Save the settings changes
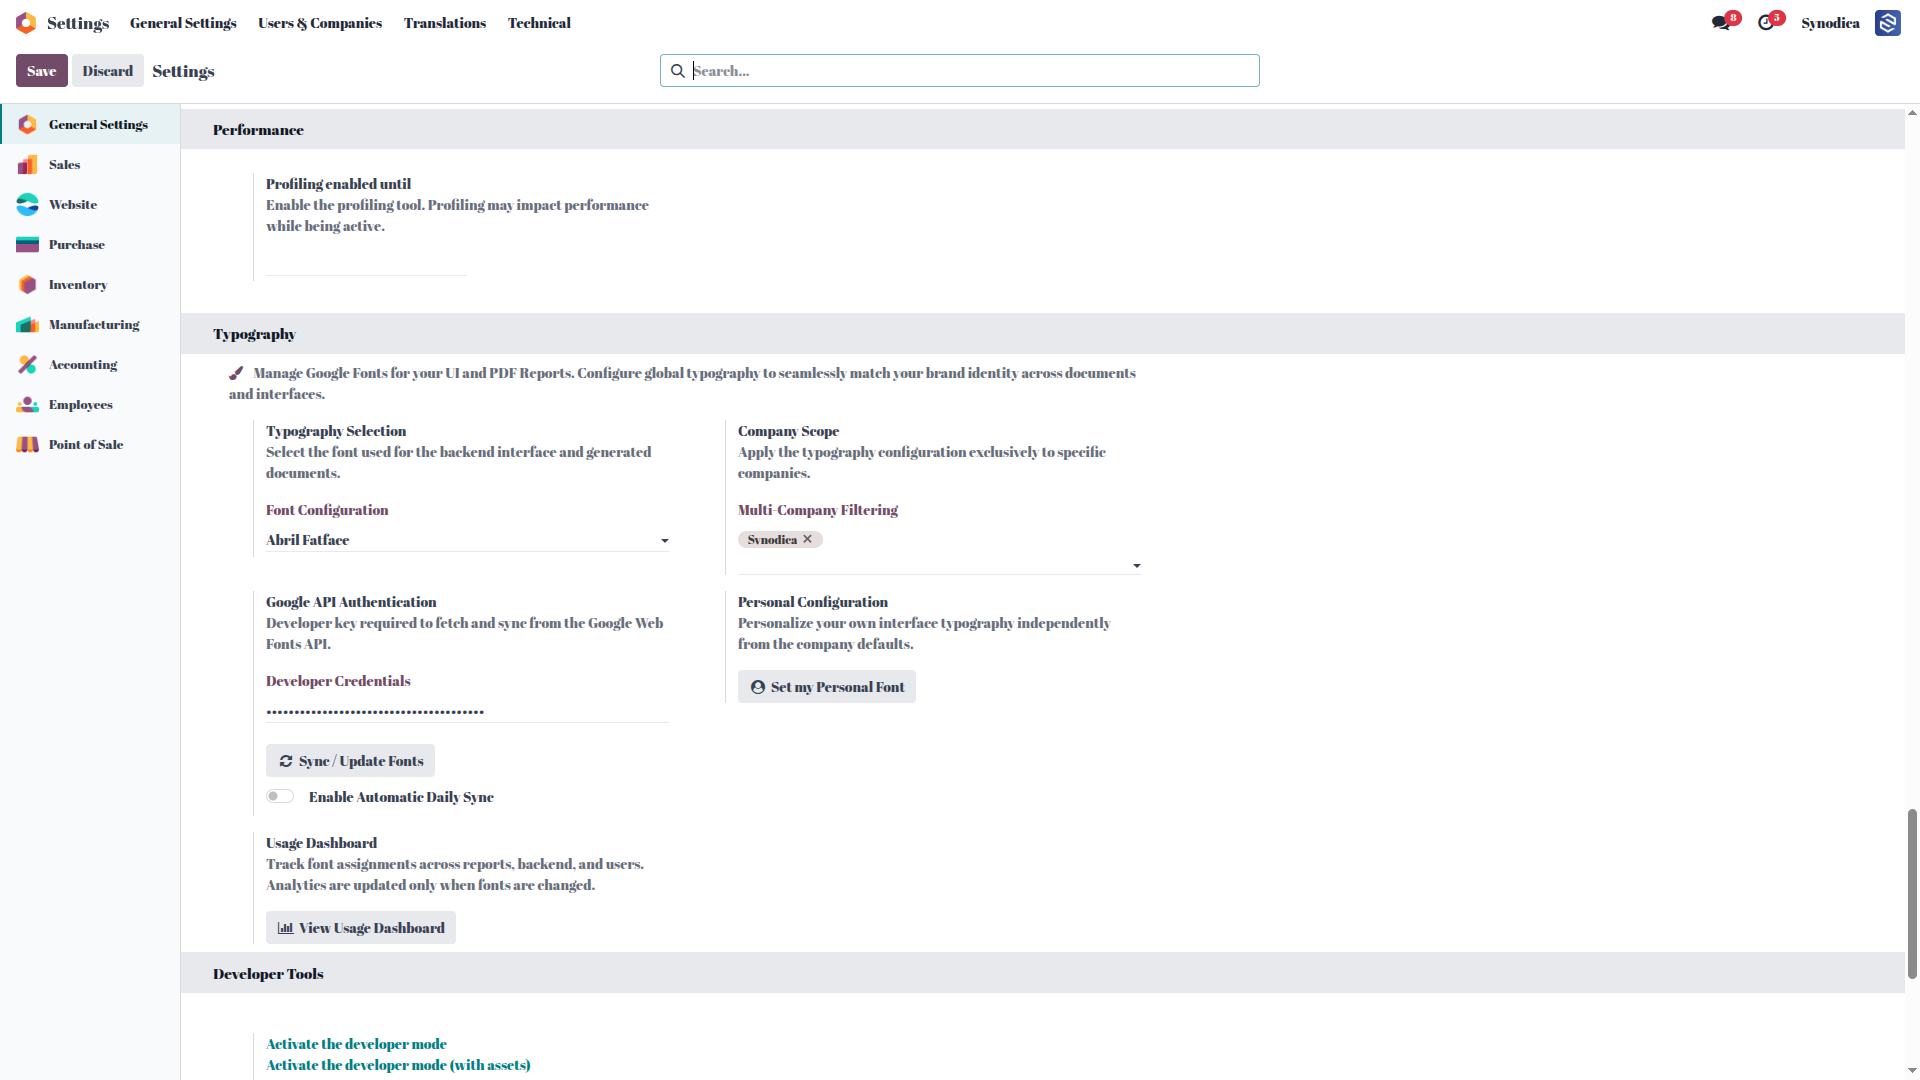 [42, 71]
